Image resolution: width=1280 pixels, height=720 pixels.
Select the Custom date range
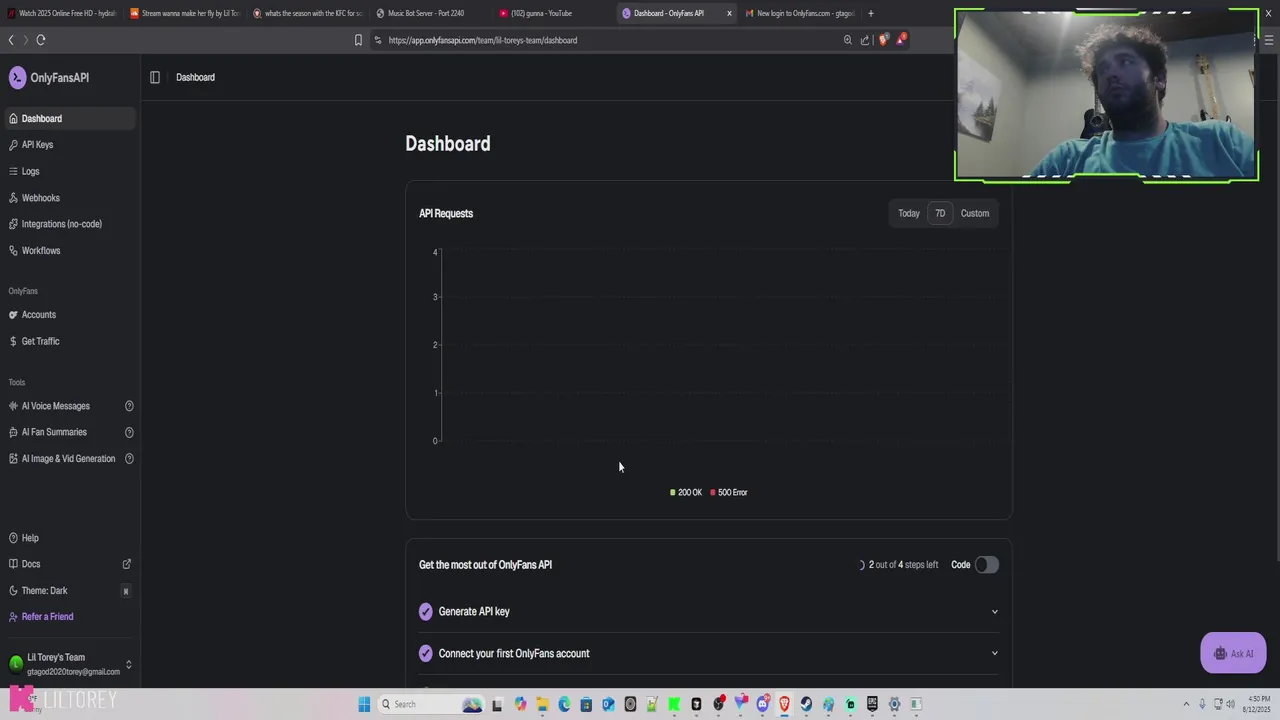(975, 213)
